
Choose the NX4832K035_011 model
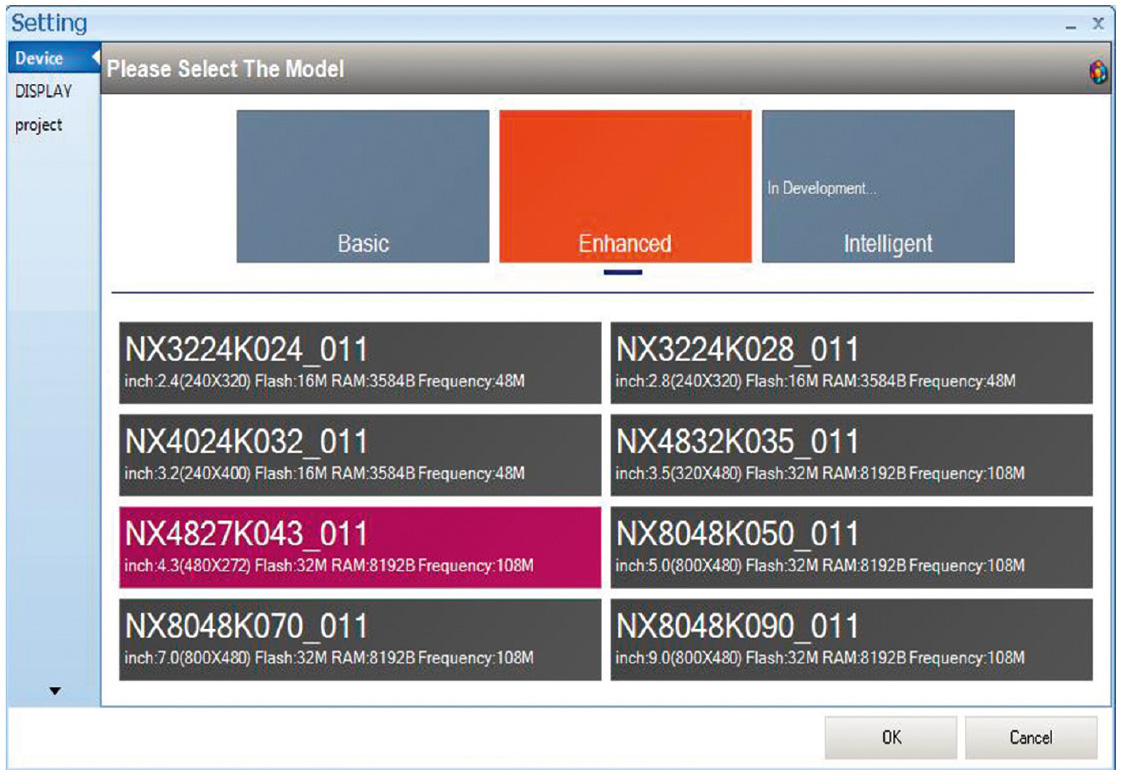[x=851, y=455]
